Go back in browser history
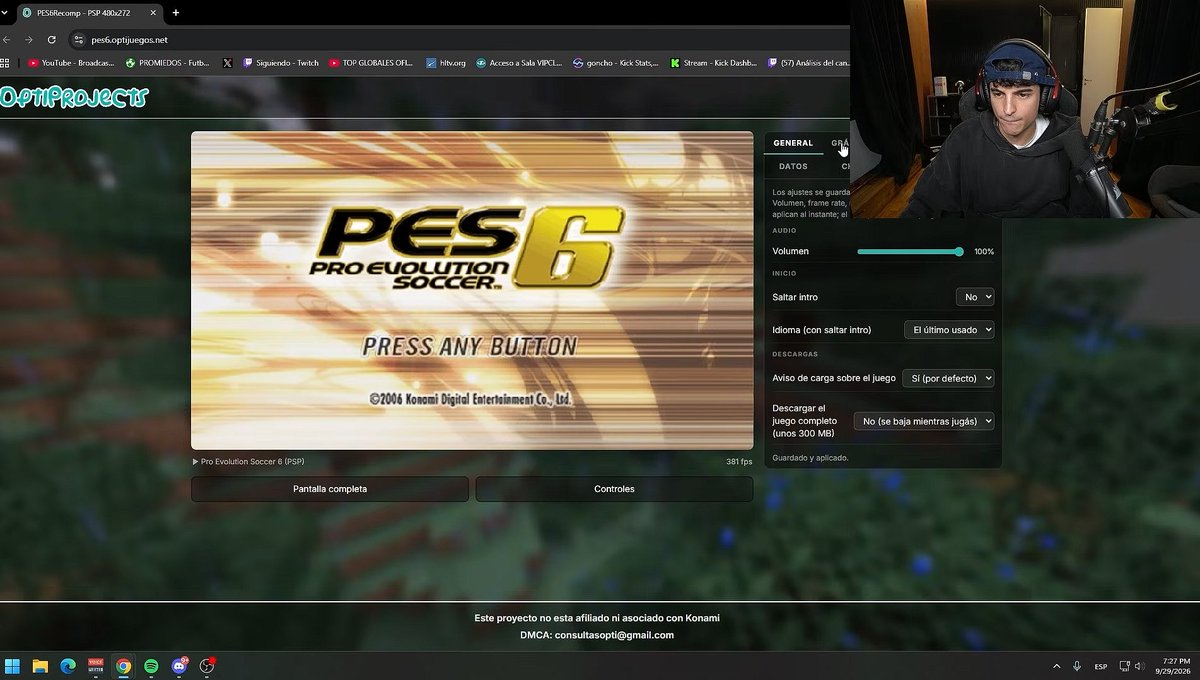 click(x=7, y=40)
